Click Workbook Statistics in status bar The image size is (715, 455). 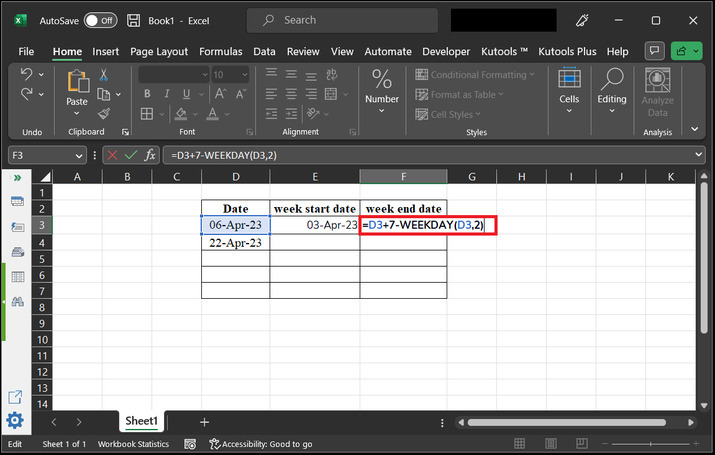point(133,444)
